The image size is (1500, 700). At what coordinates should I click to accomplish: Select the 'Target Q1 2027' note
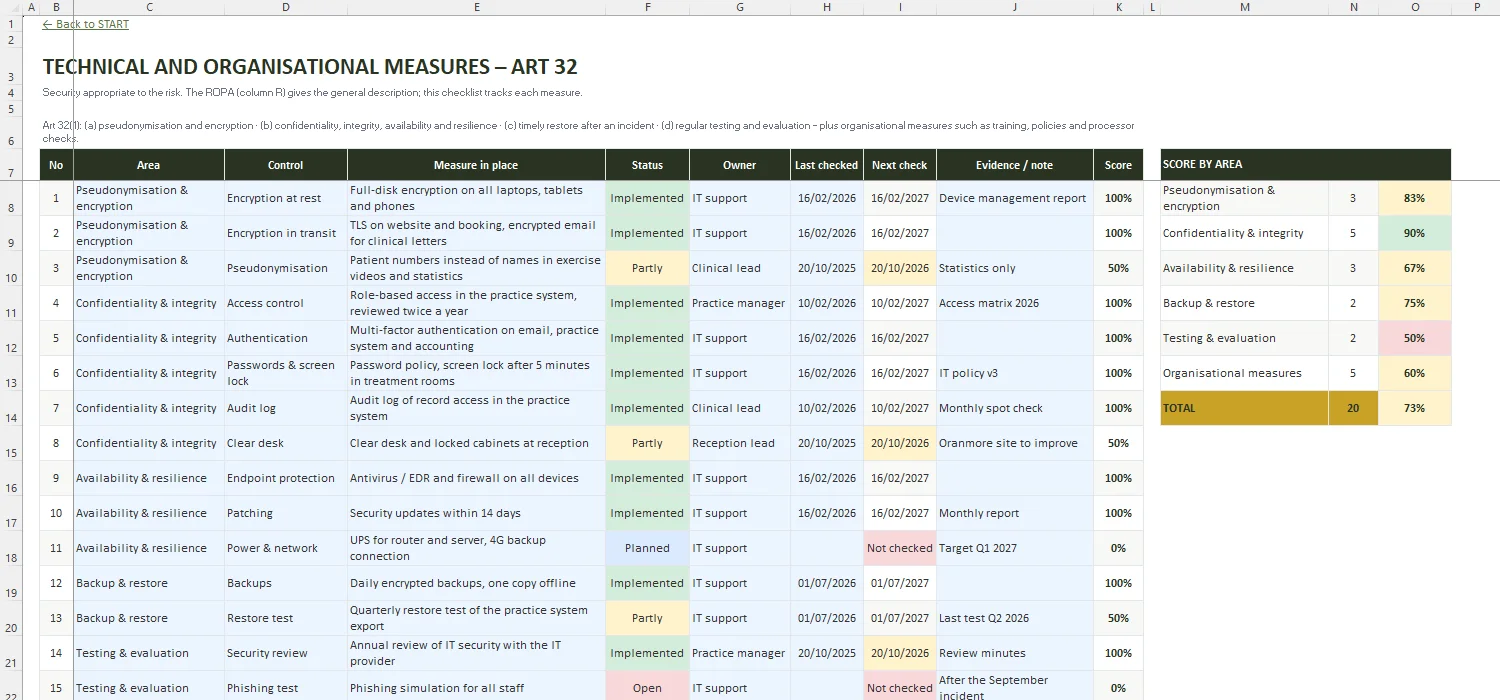tap(1014, 548)
